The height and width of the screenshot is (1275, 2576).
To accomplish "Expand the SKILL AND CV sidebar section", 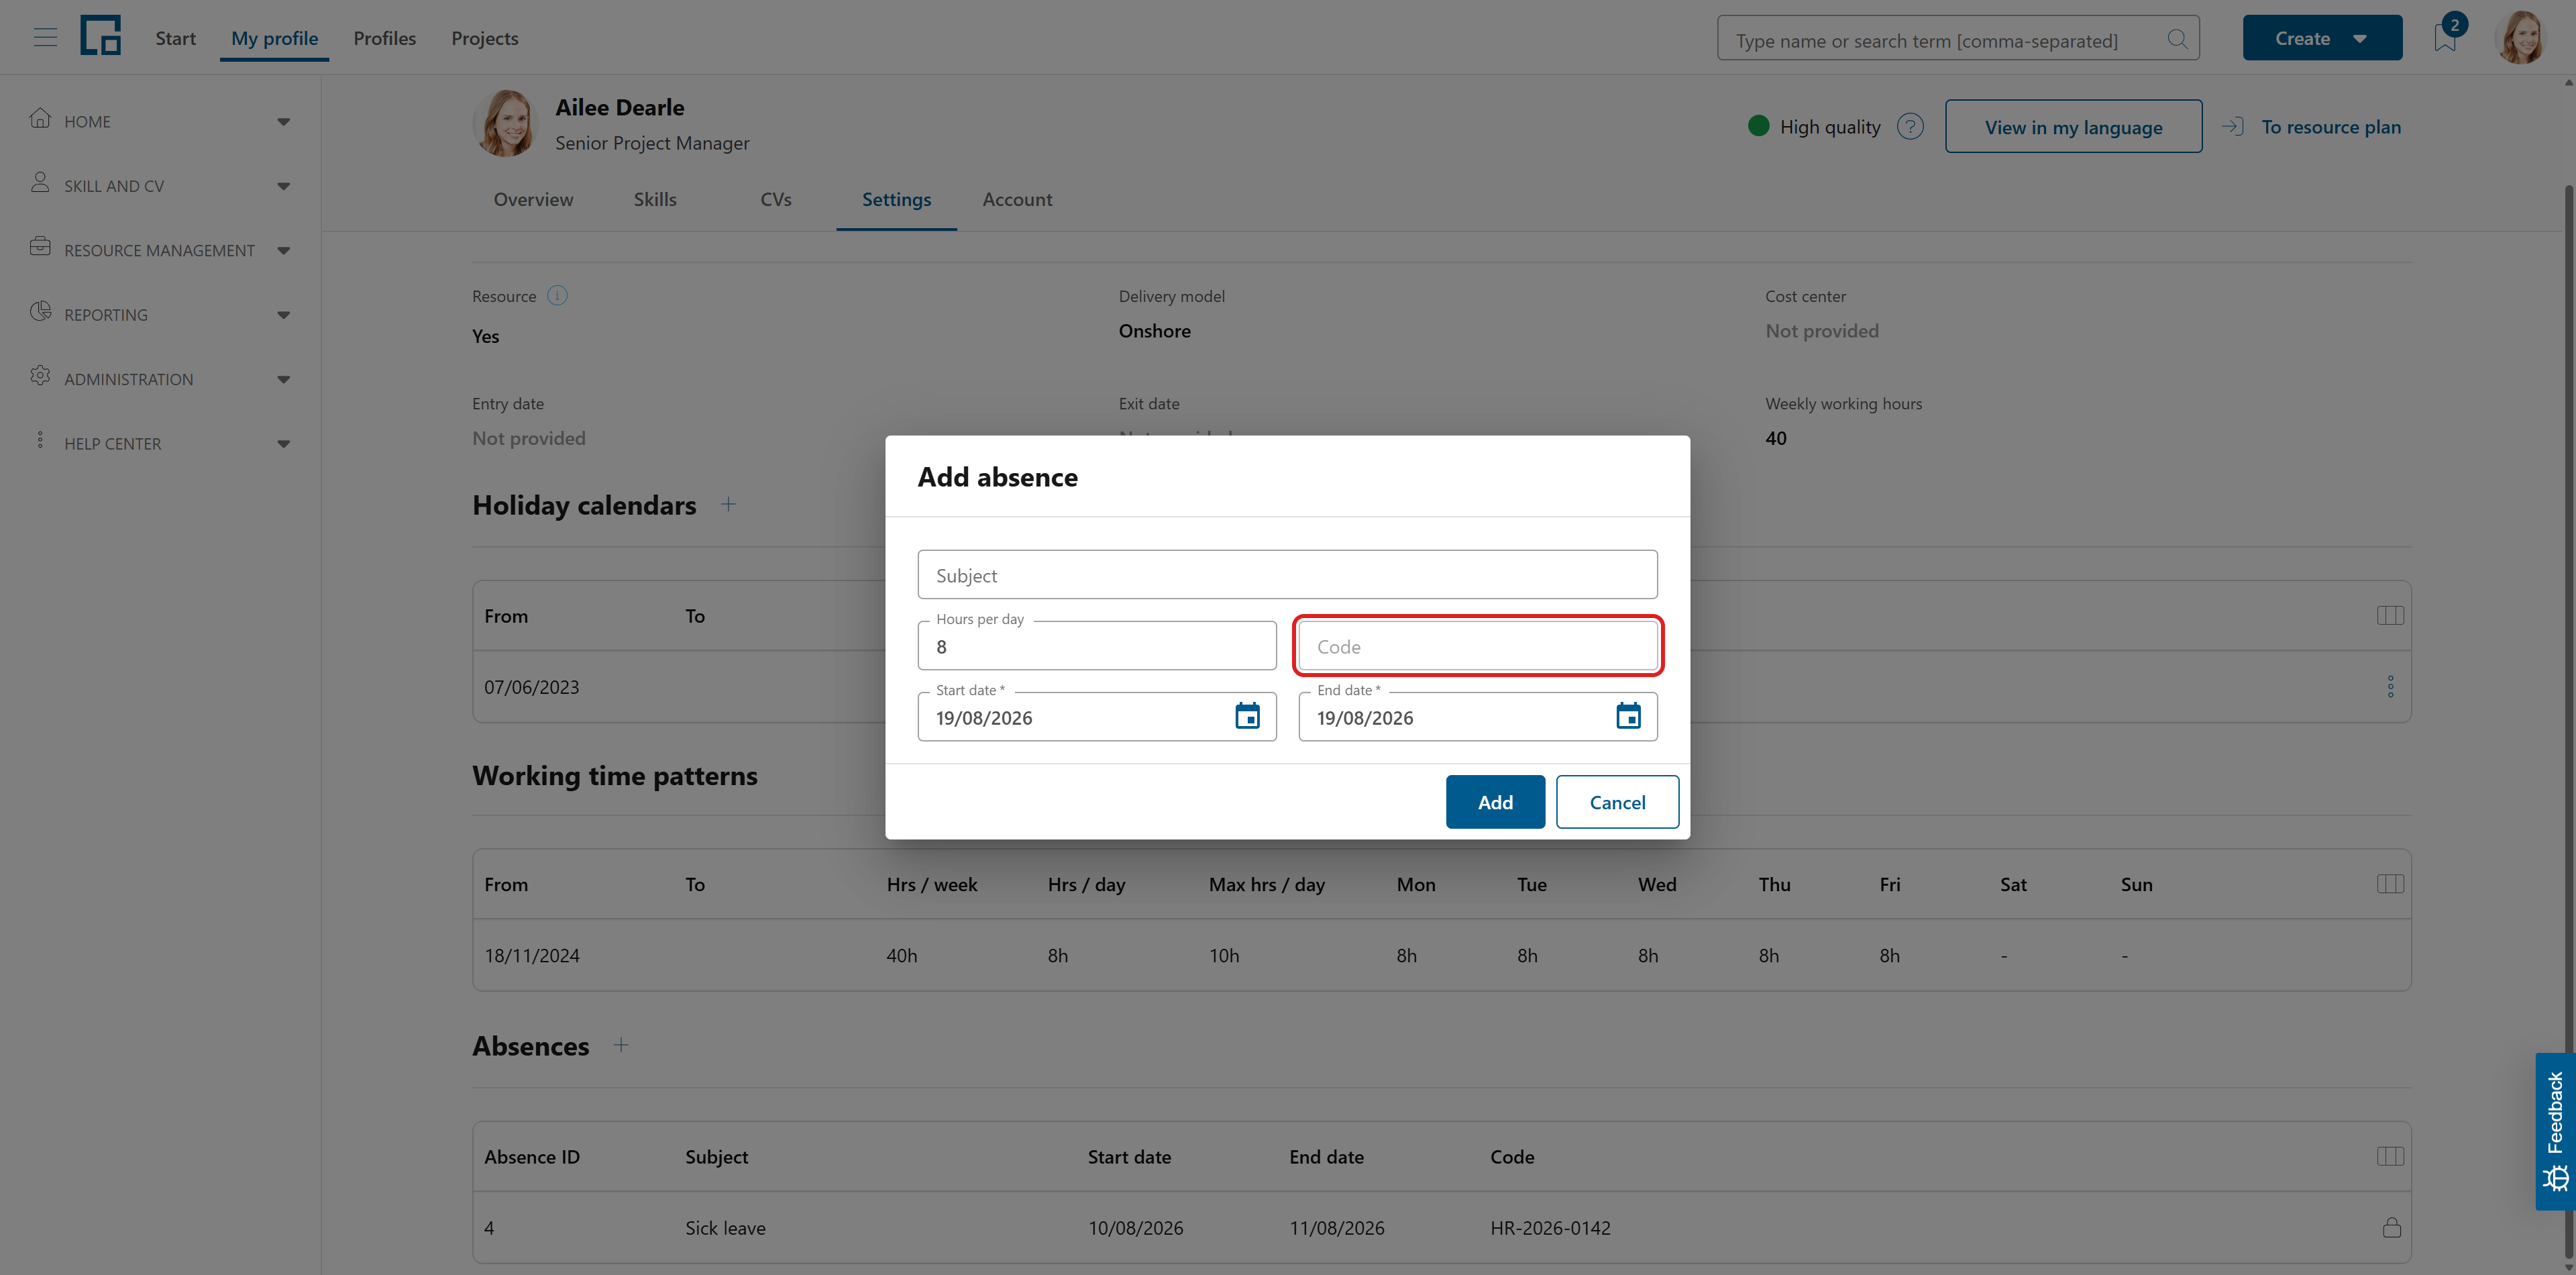I will (x=160, y=186).
